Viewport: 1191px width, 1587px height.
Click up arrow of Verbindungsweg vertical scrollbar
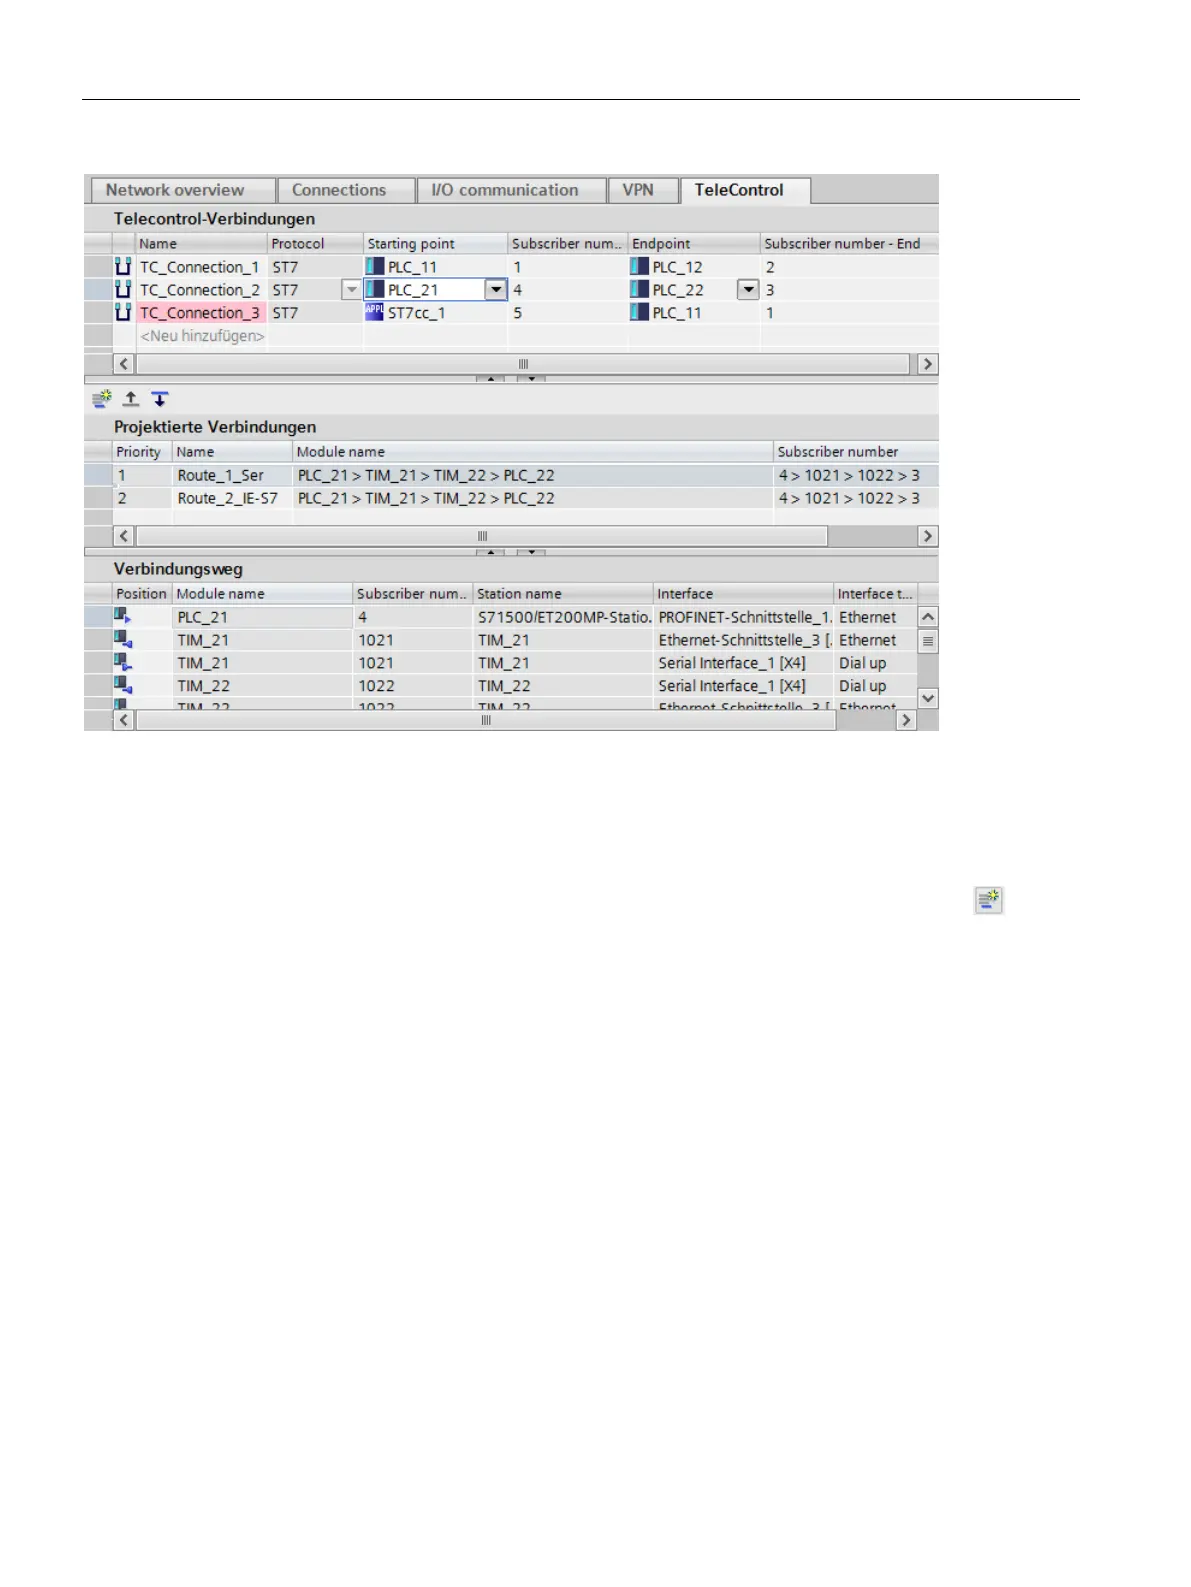click(928, 617)
